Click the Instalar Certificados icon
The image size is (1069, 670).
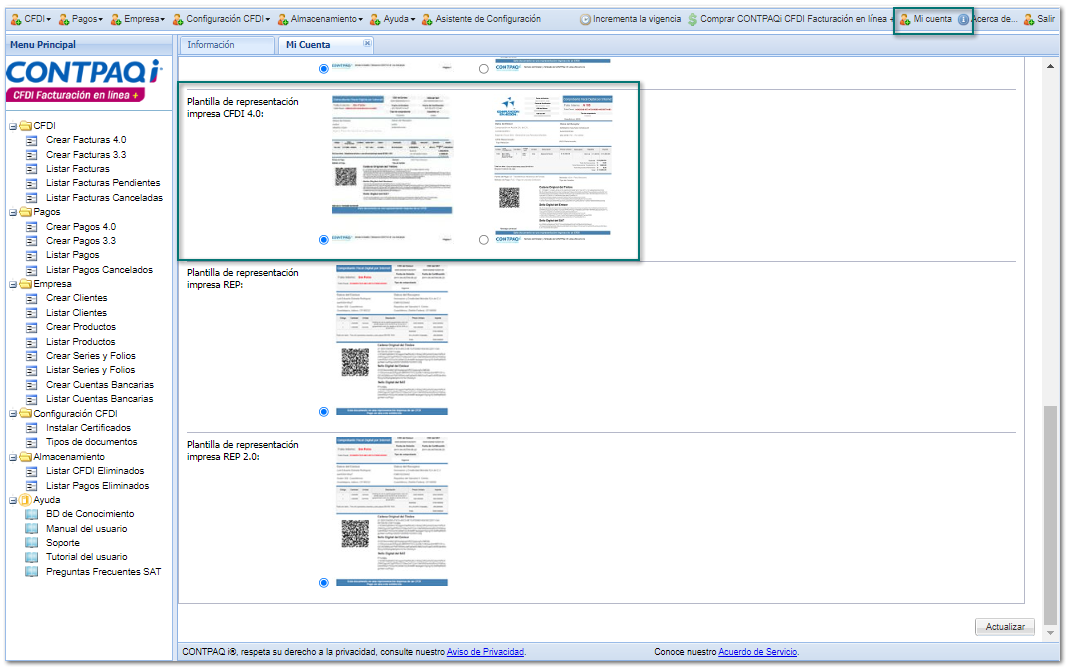pyautogui.click(x=32, y=428)
